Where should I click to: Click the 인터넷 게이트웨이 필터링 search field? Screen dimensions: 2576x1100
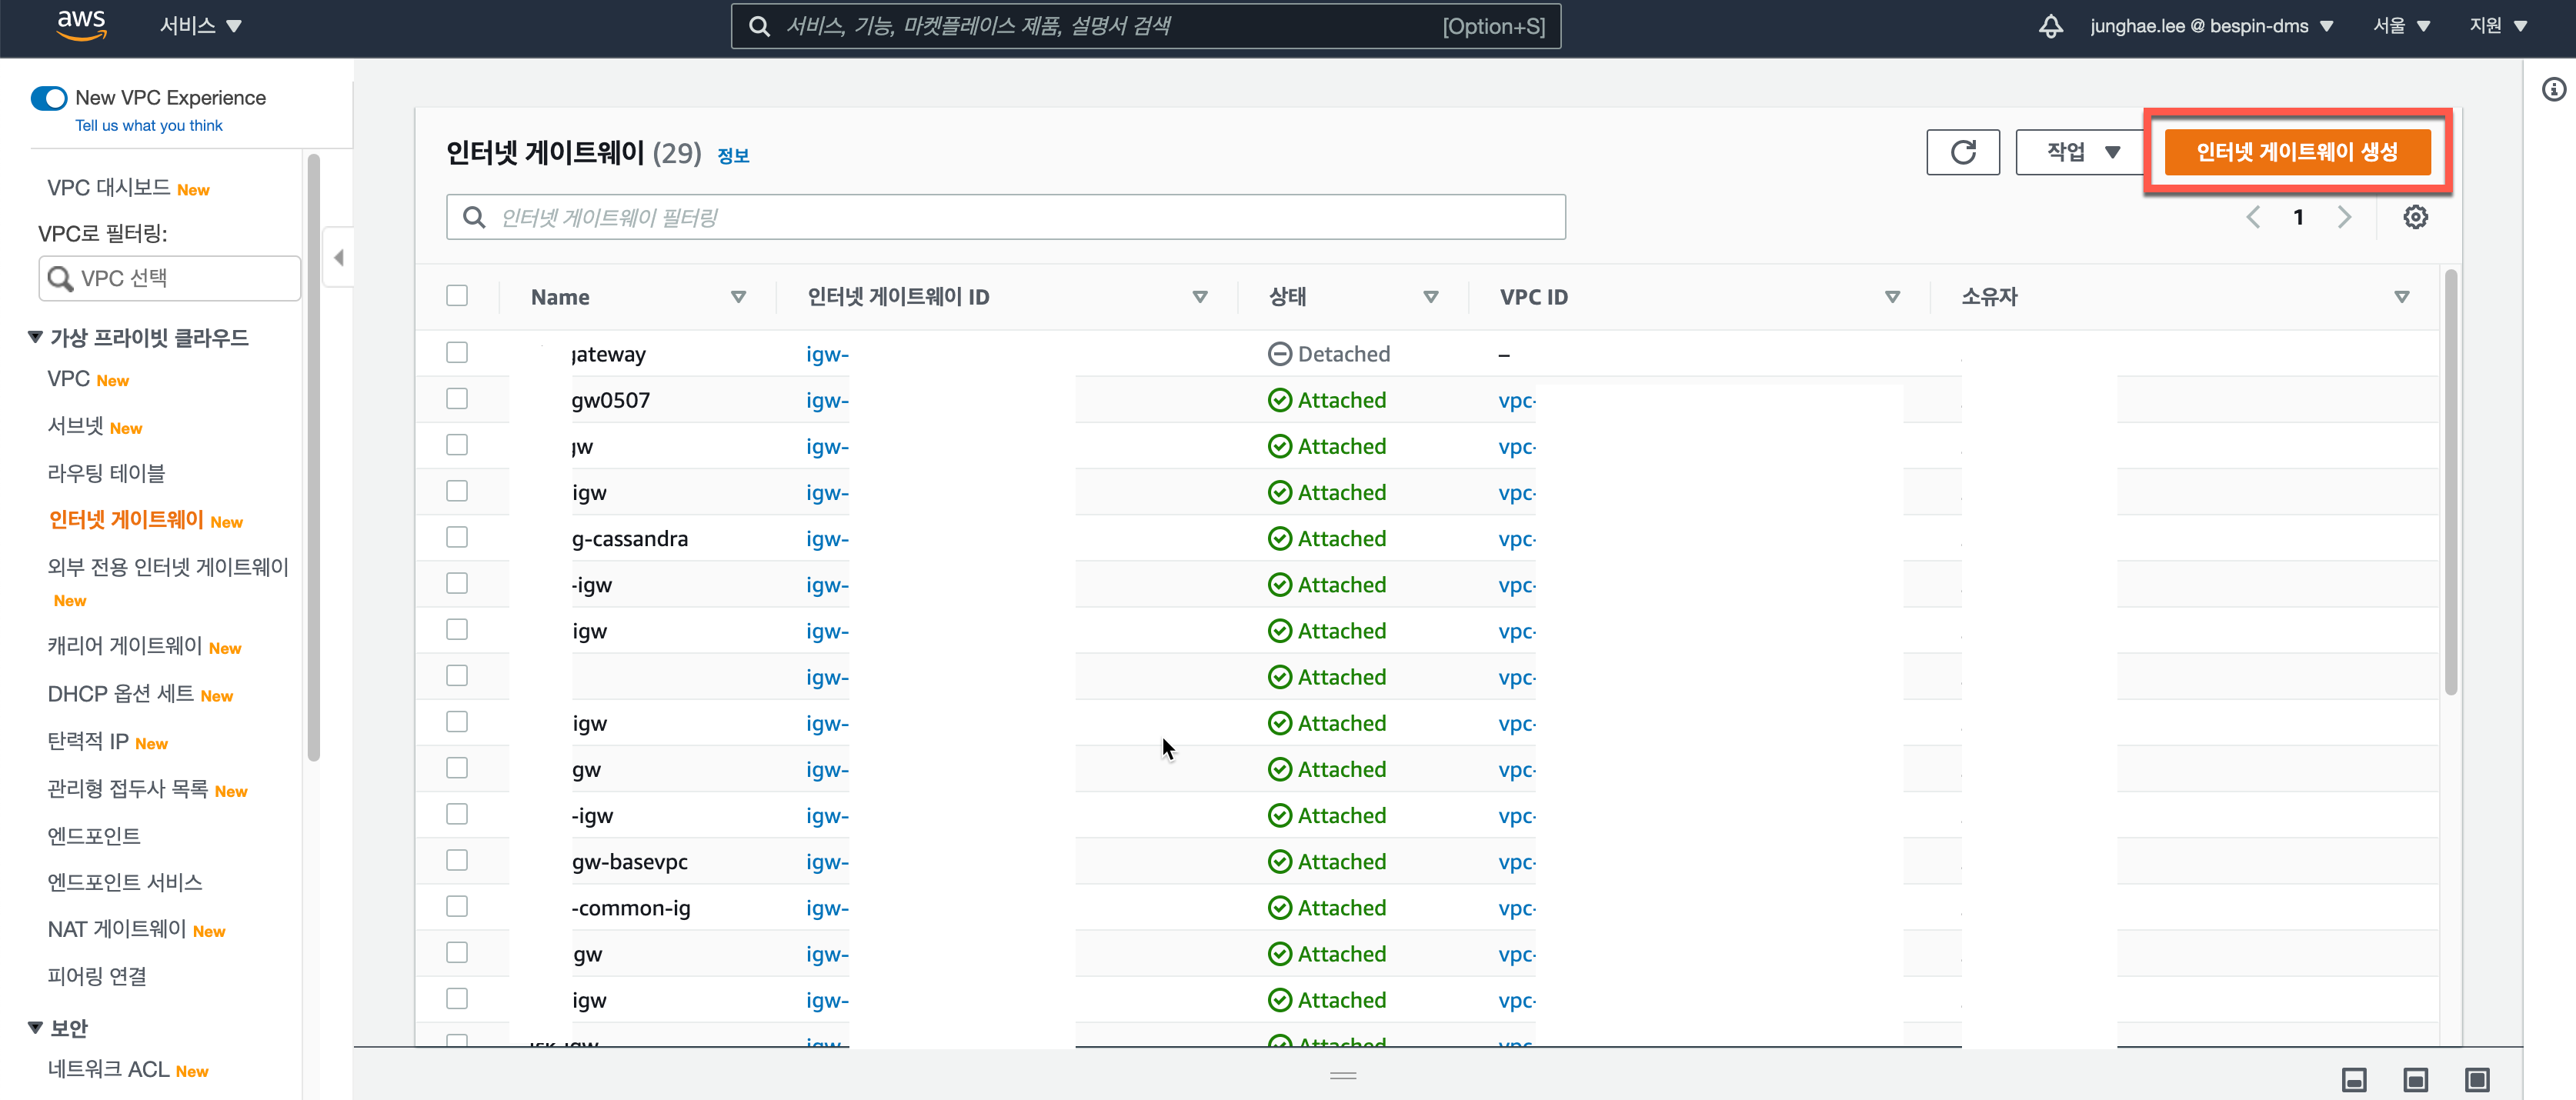1005,217
